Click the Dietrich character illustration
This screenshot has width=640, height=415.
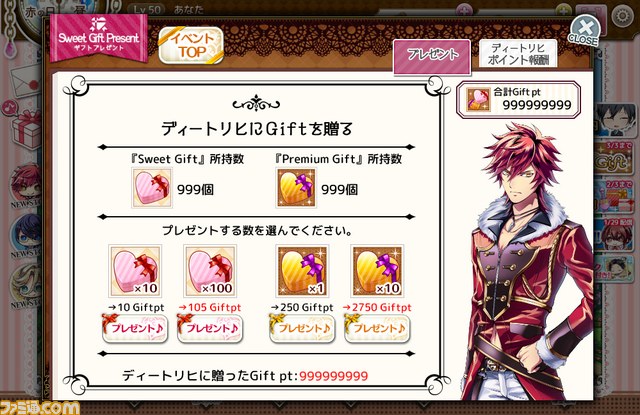(x=529, y=261)
